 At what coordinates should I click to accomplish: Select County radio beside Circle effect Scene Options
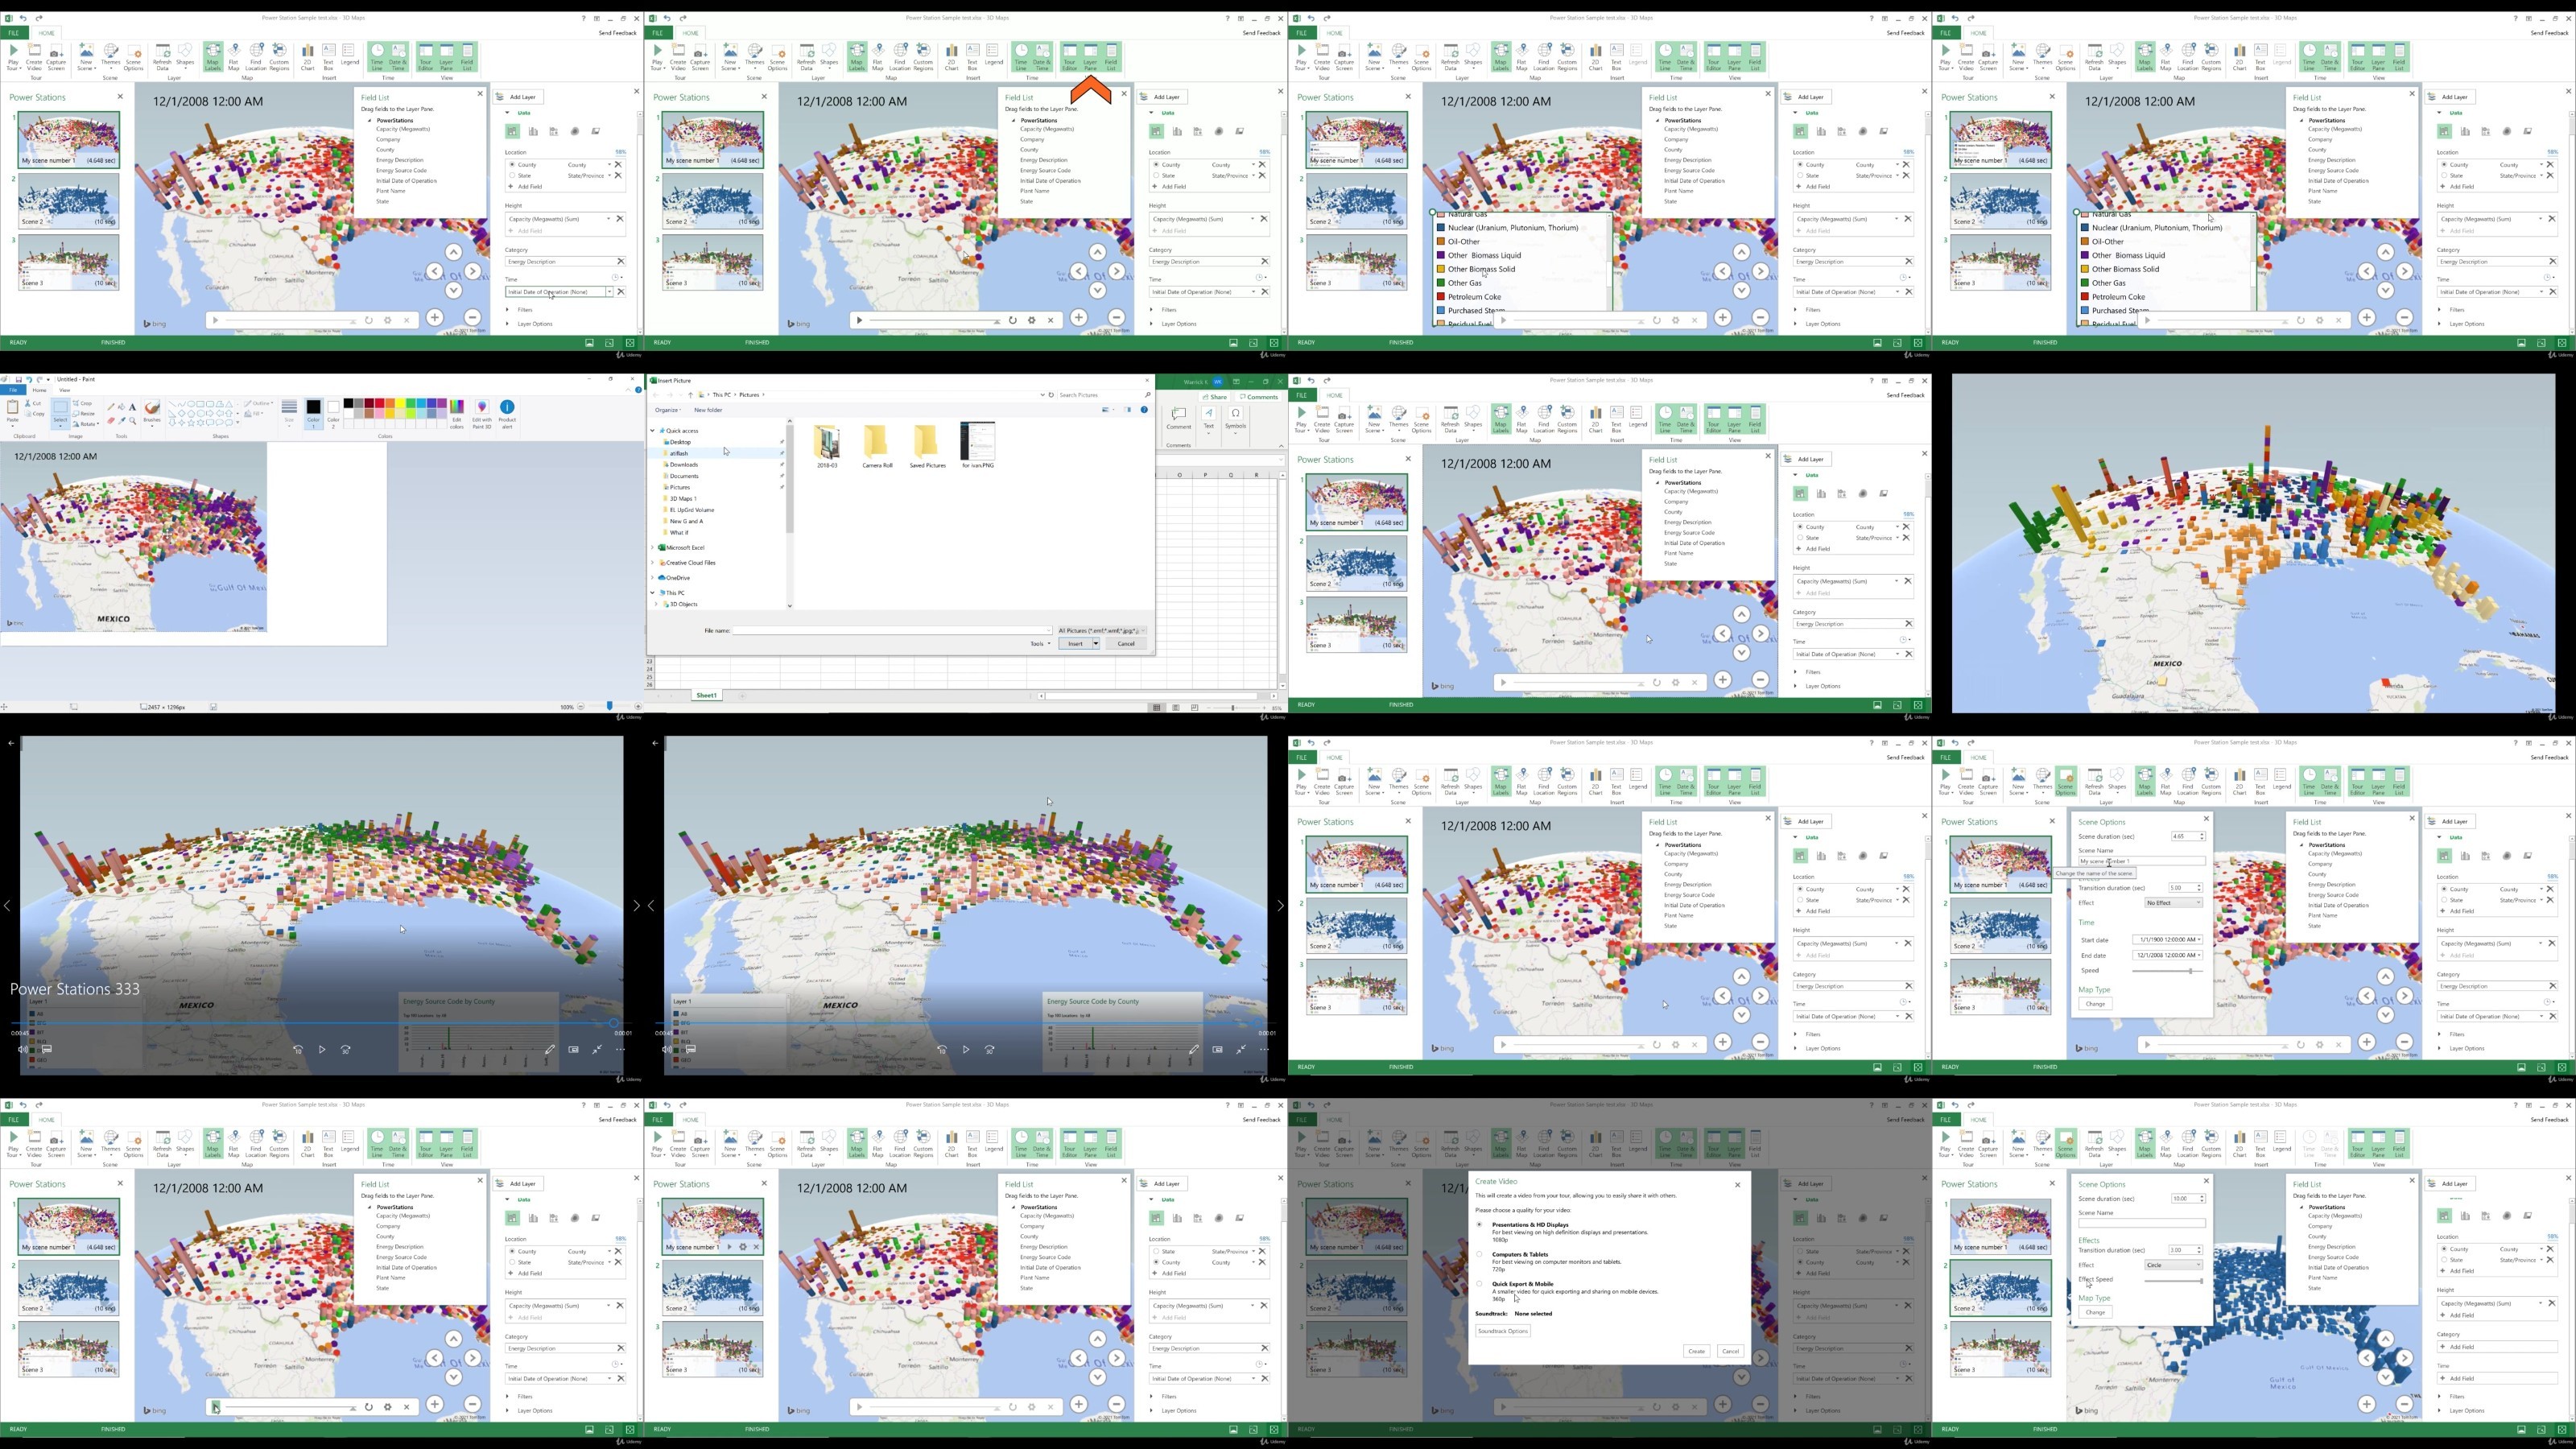click(2444, 1249)
